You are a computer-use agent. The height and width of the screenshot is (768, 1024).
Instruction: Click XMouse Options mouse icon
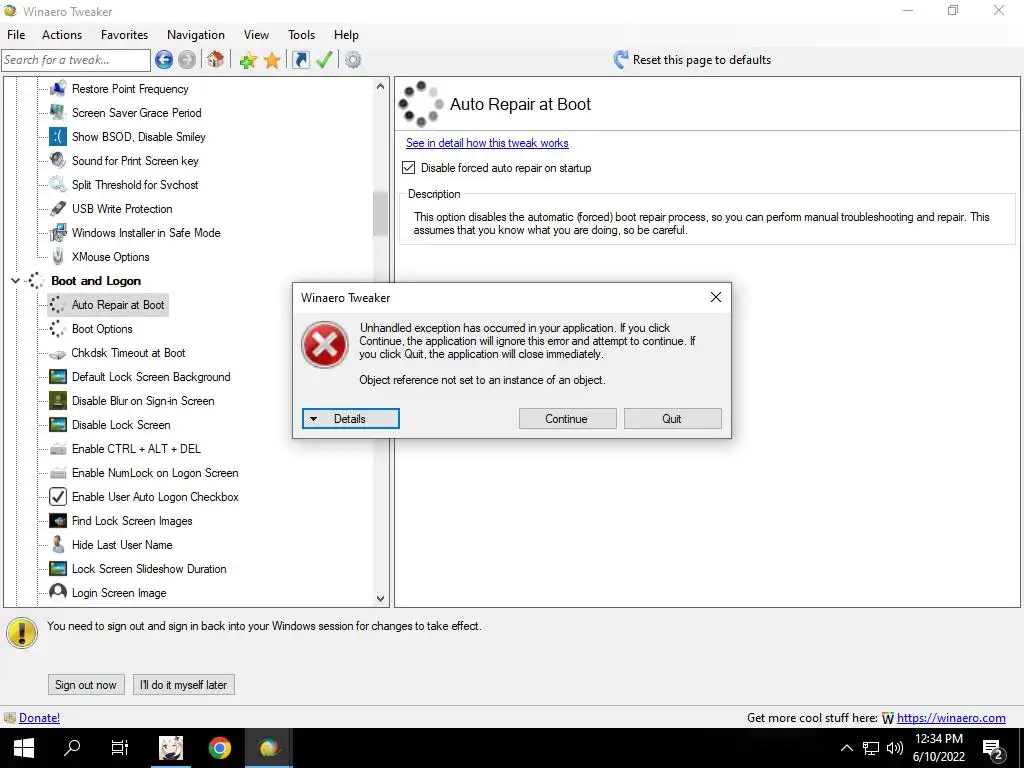58,257
